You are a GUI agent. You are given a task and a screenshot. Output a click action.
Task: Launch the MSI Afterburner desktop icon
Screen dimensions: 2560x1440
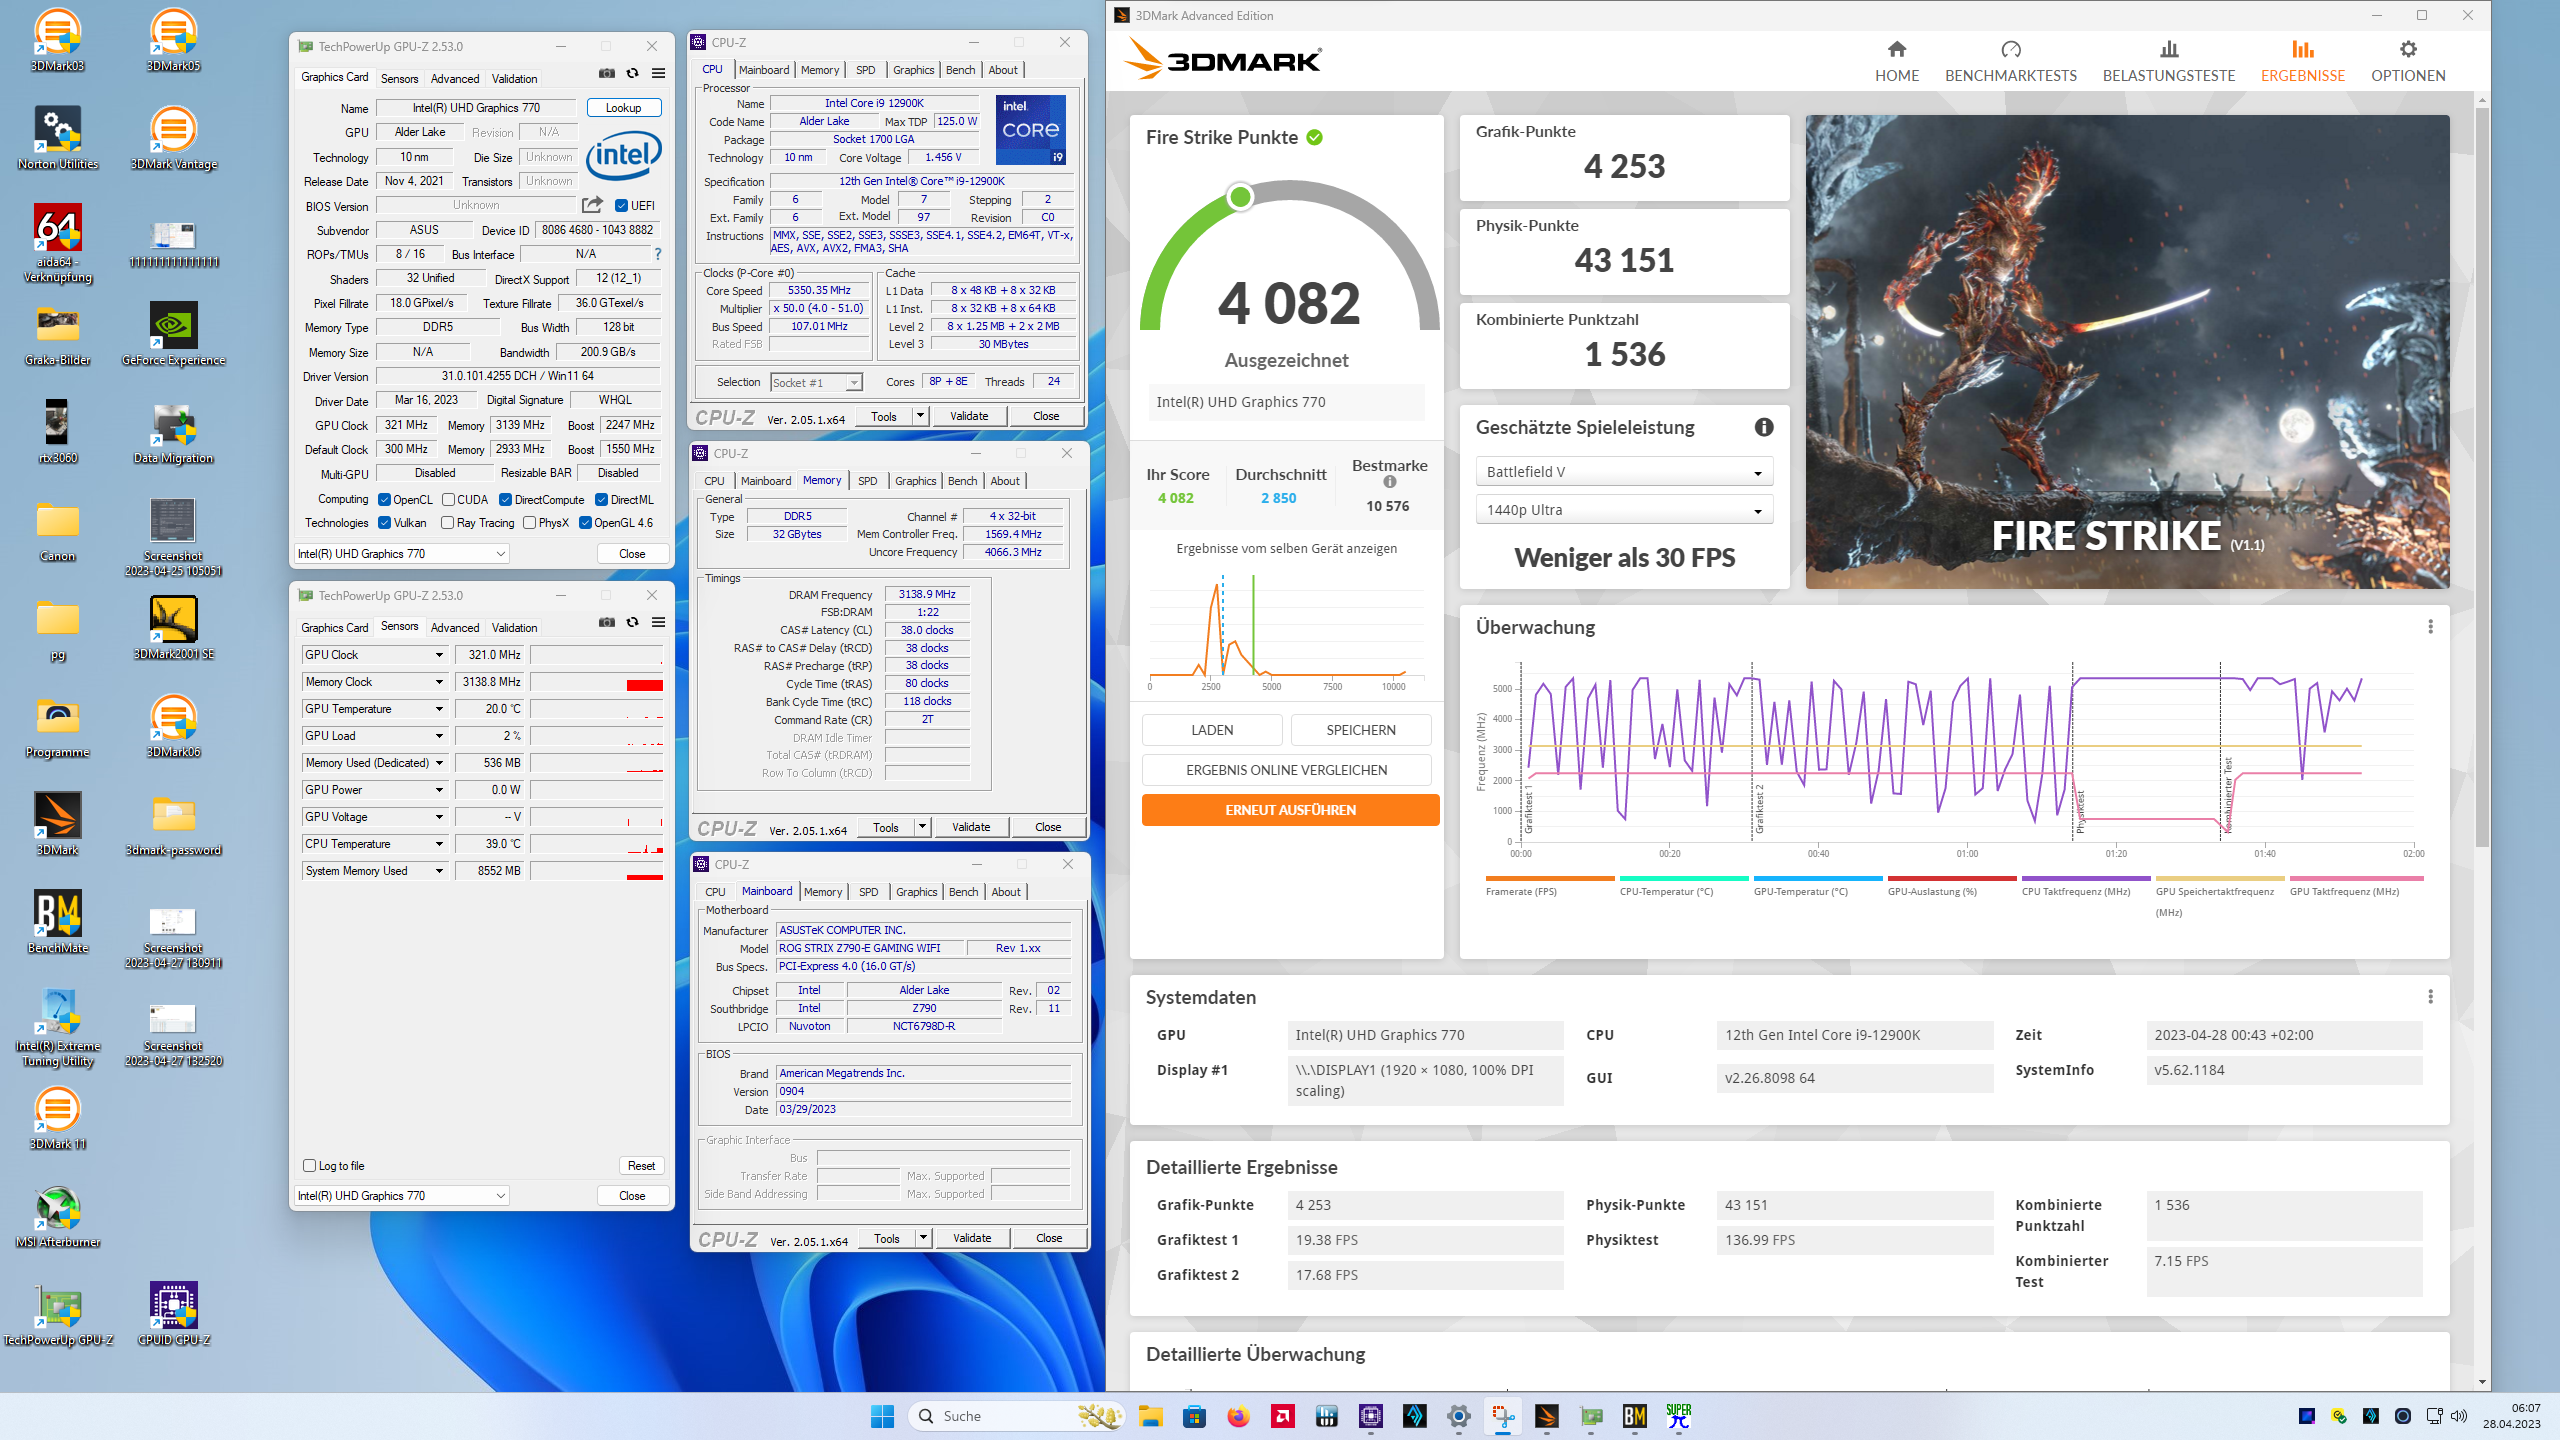point(57,1216)
